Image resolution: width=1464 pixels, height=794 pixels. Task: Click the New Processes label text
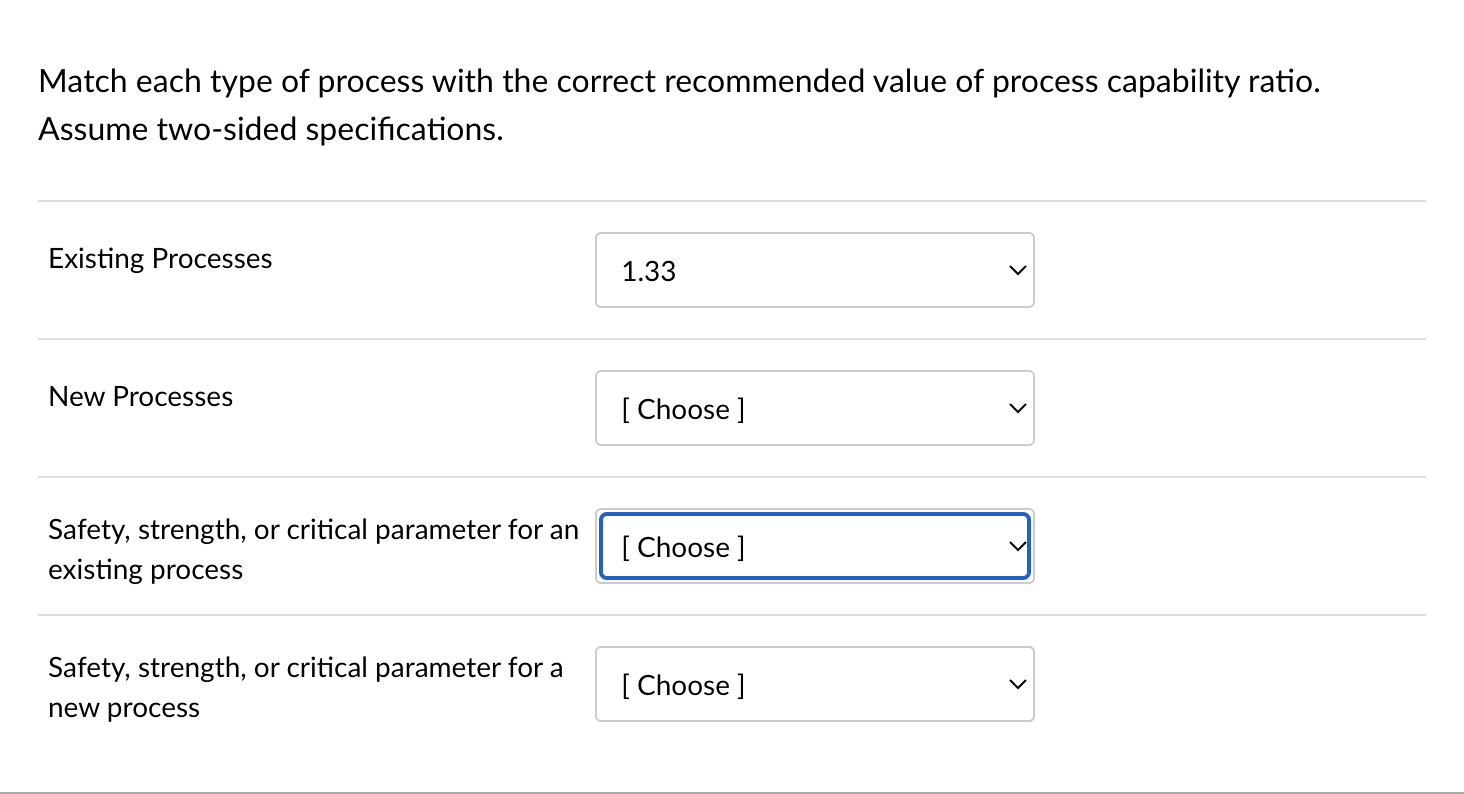[x=140, y=396]
